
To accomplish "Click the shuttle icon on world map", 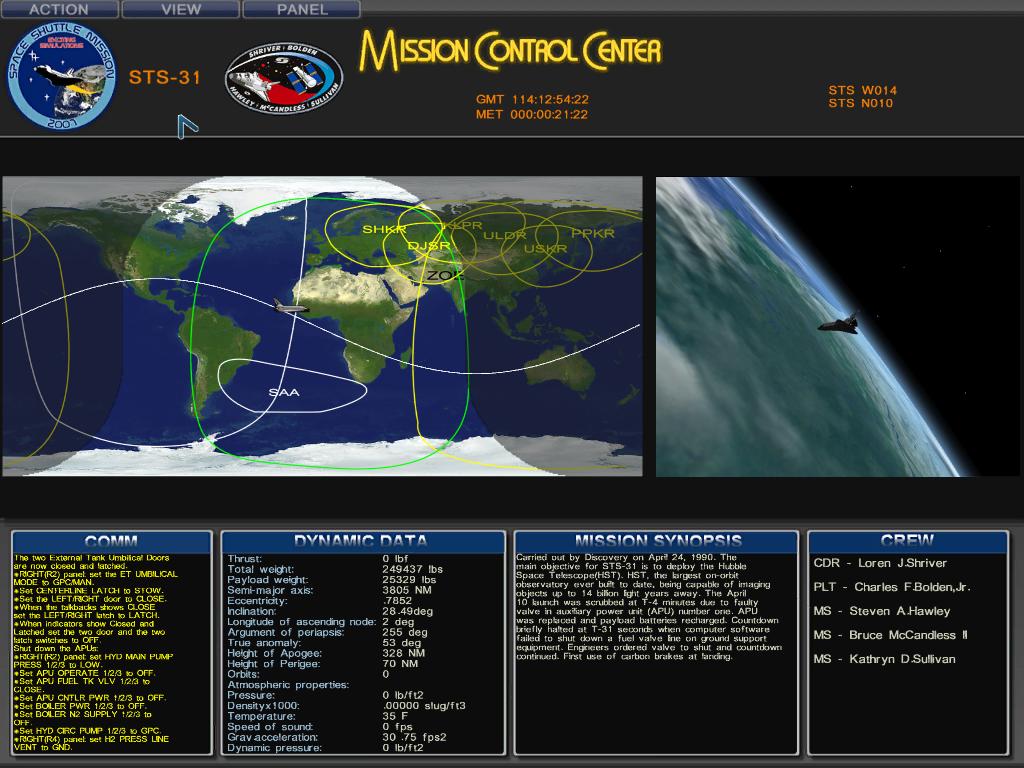I will [x=289, y=306].
